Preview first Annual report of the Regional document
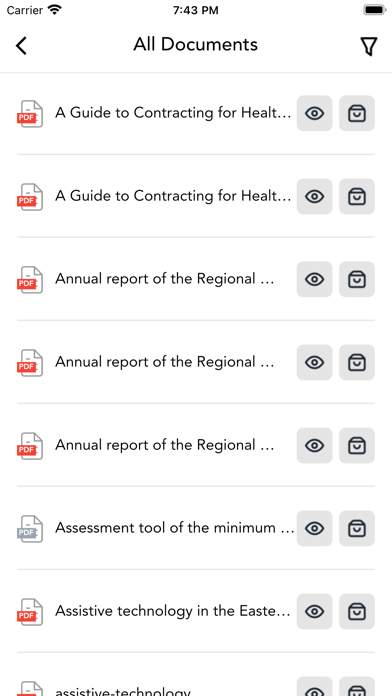This screenshot has height=696, width=392. (x=314, y=279)
